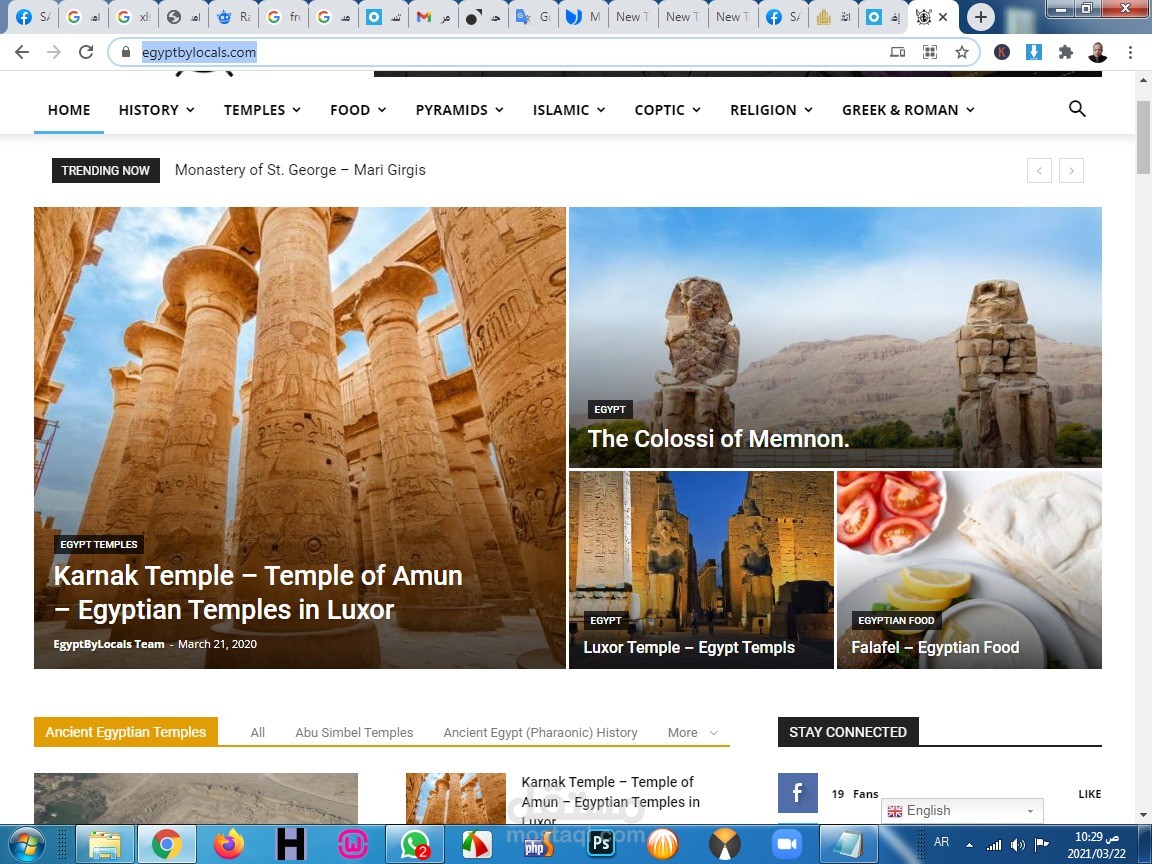Open WhatsApp from the taskbar
The image size is (1152, 864).
point(414,844)
